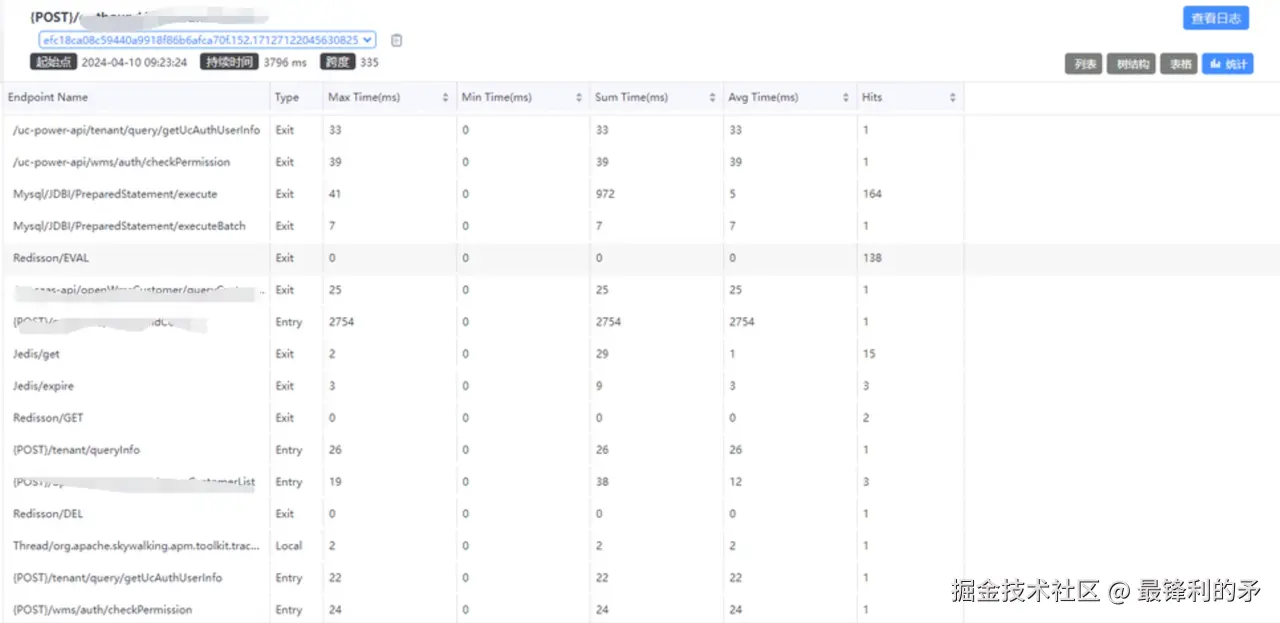Switch to 列表 list view
This screenshot has height=623, width=1280.
click(1083, 64)
